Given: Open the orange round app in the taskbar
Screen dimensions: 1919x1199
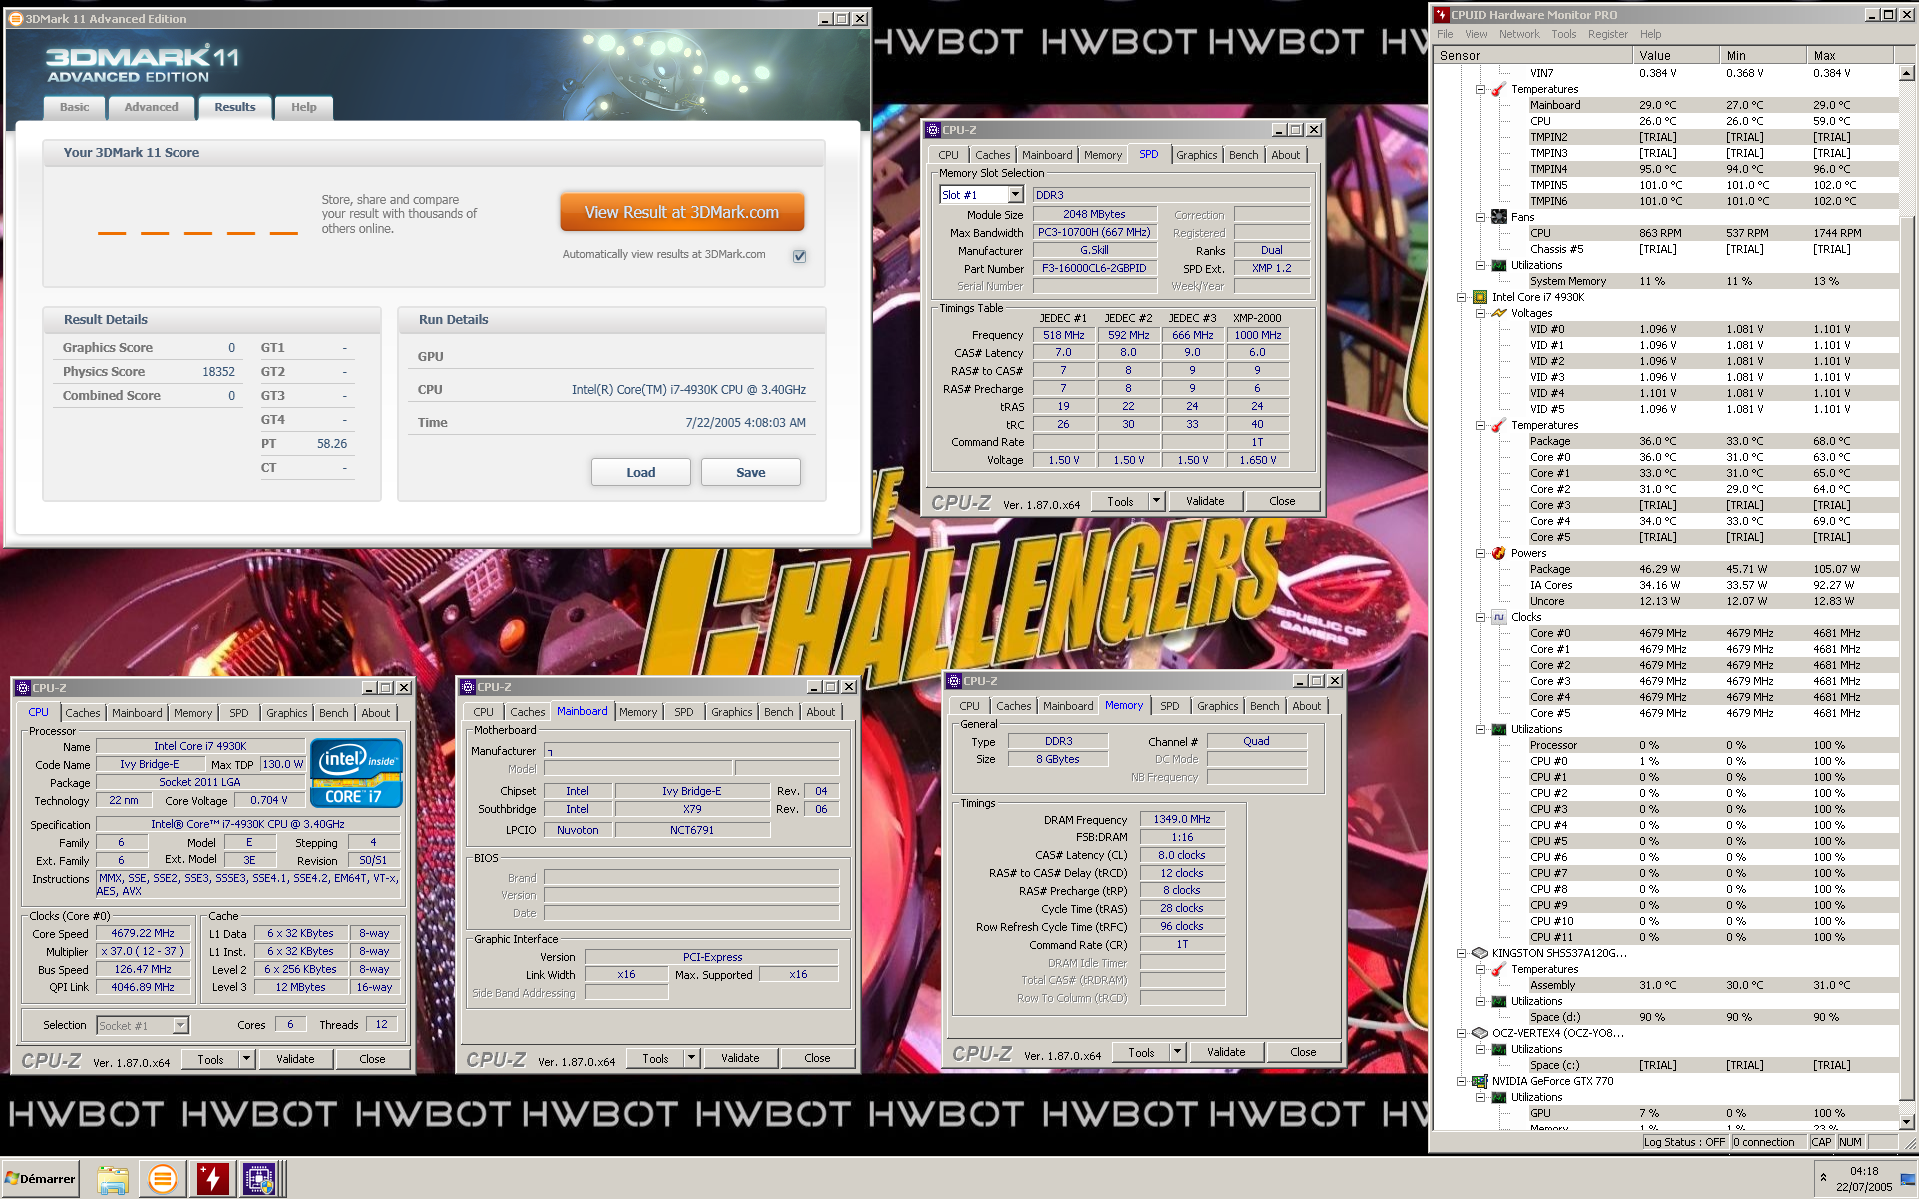Looking at the screenshot, I should 162,1180.
